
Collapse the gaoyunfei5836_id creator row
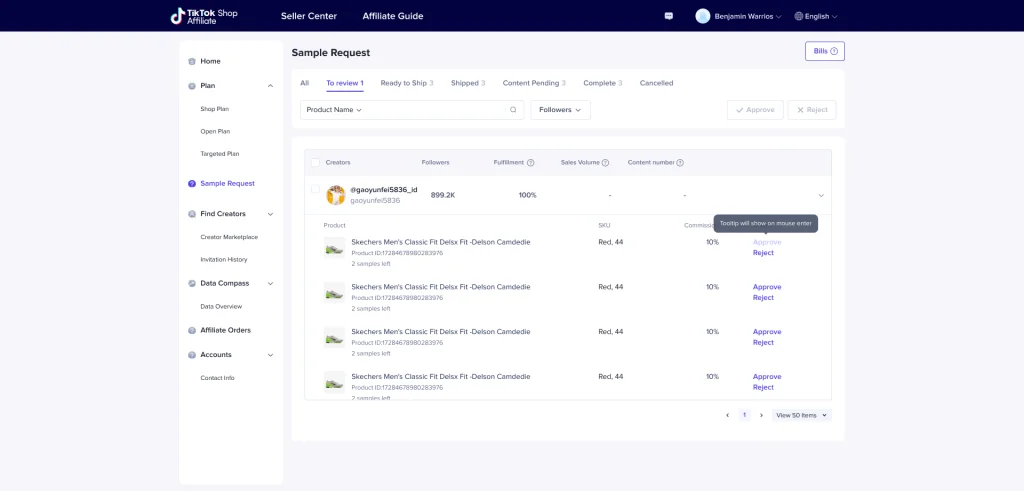point(821,195)
